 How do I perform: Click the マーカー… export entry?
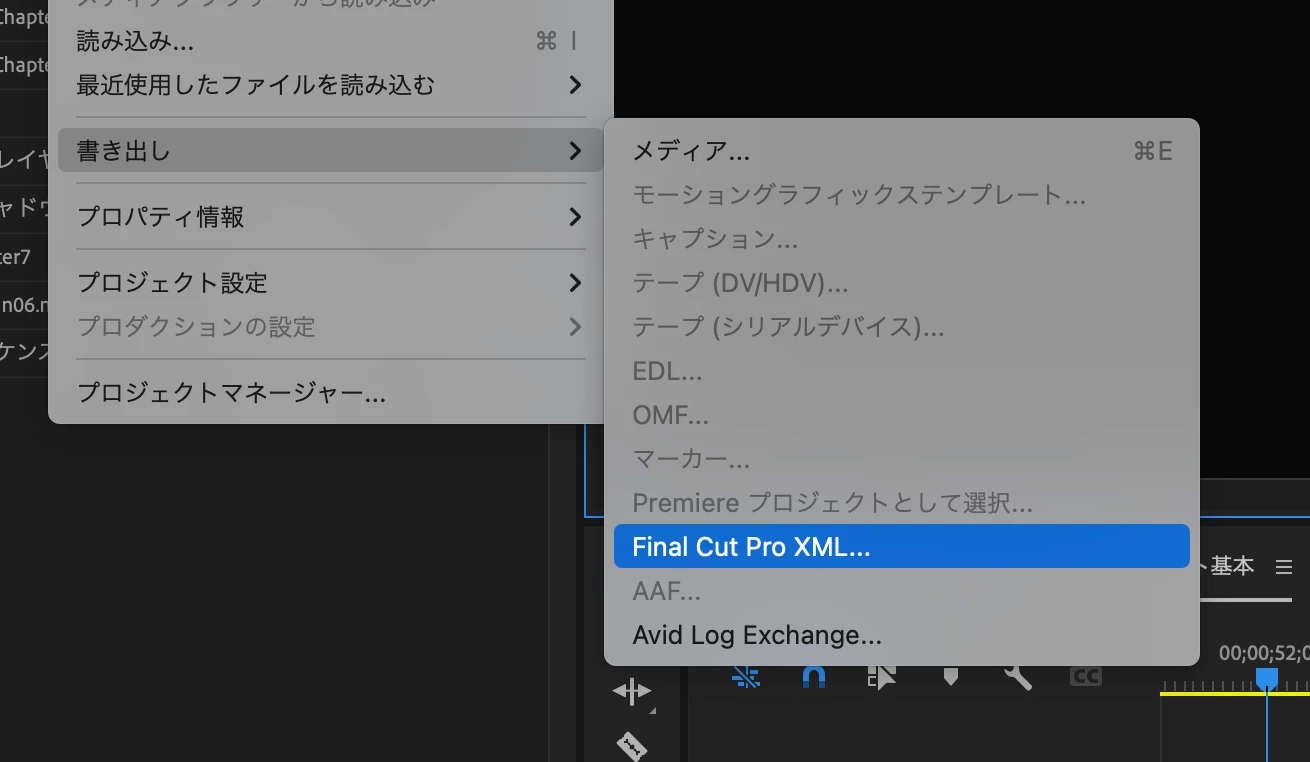click(901, 459)
